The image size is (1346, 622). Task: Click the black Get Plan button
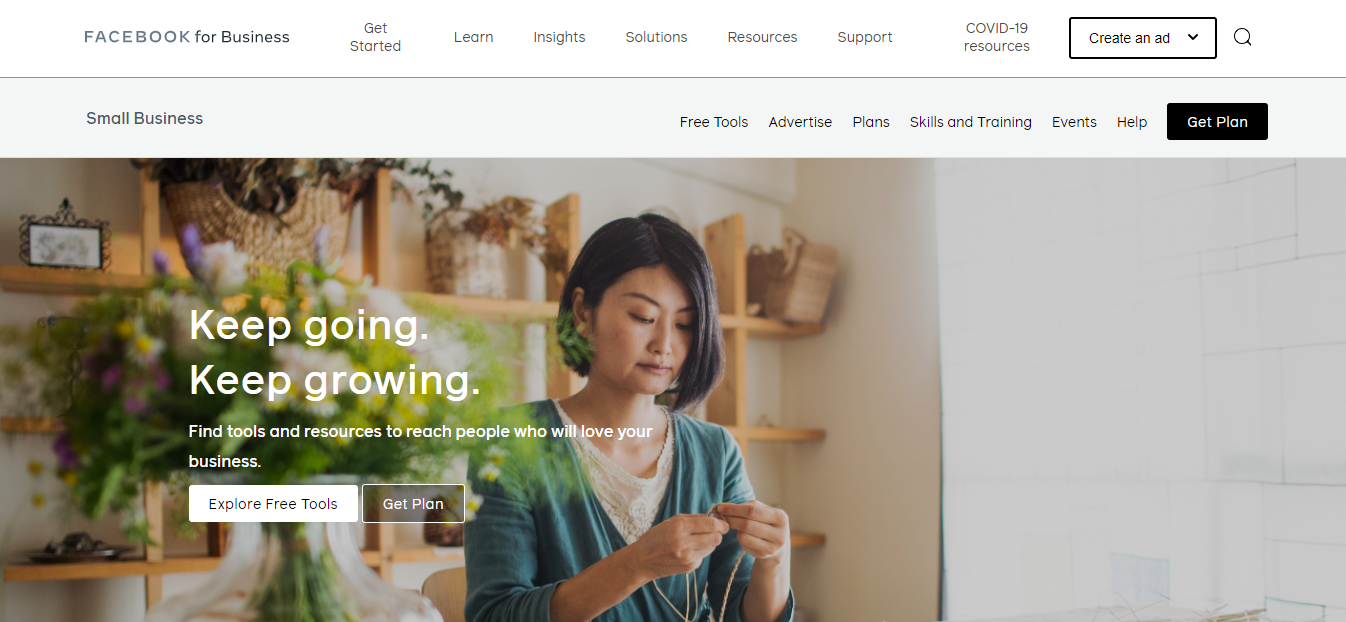click(1217, 122)
